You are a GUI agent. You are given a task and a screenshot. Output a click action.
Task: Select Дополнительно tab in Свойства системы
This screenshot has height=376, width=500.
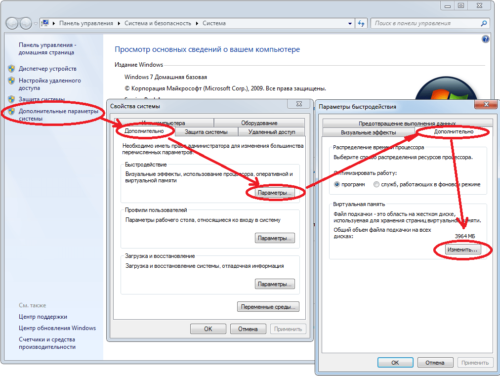[x=144, y=131]
